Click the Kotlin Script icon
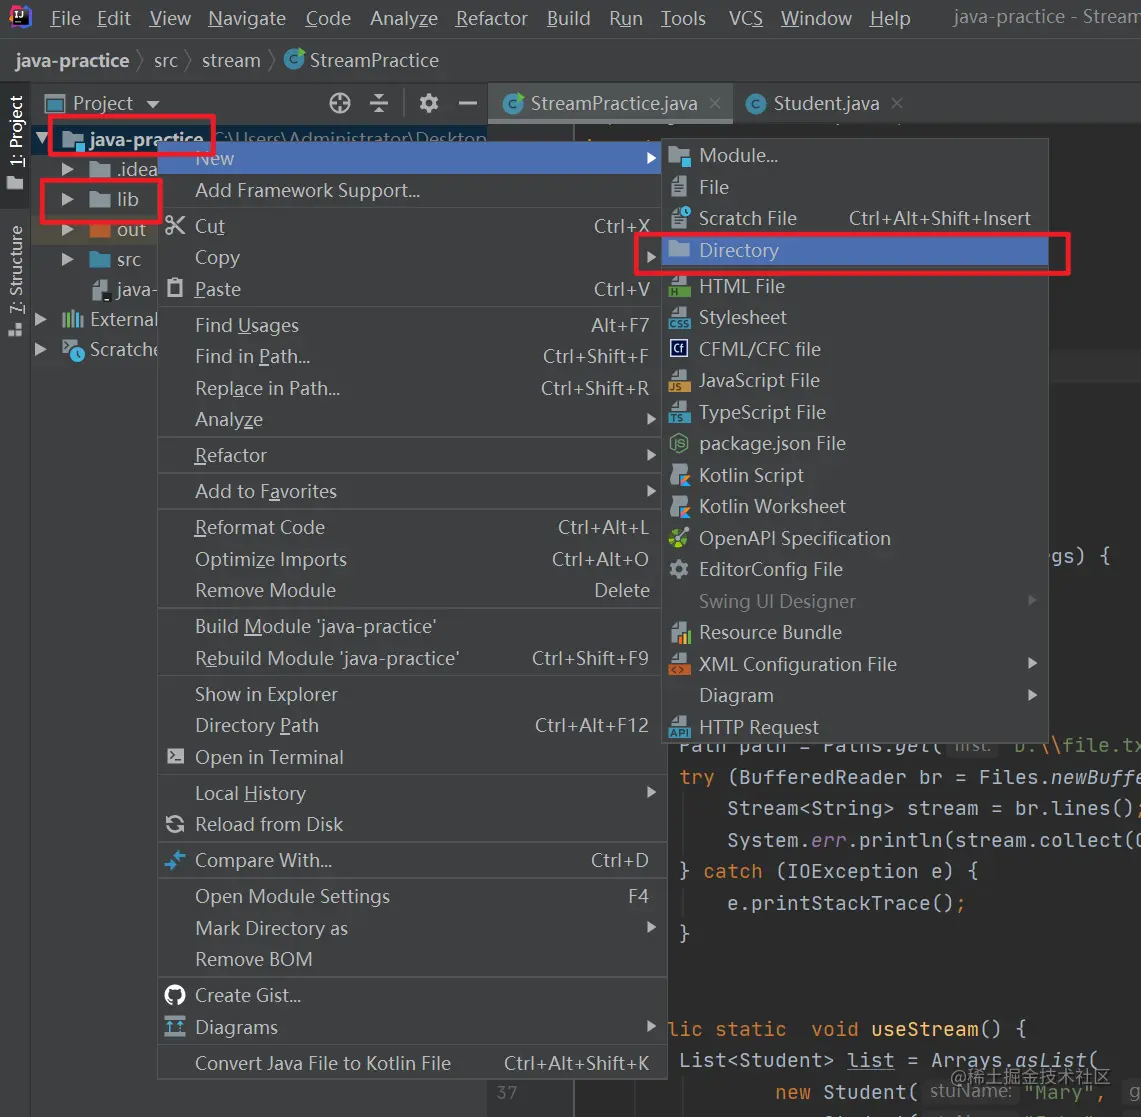The image size is (1141, 1117). point(679,475)
